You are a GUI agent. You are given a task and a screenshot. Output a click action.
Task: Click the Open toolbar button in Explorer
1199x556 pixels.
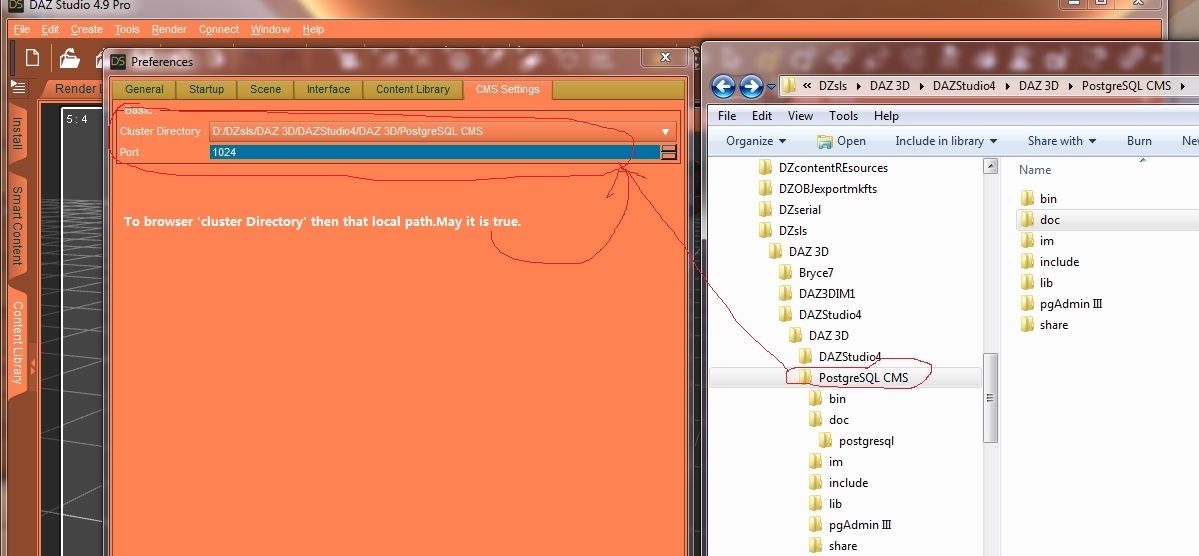841,141
